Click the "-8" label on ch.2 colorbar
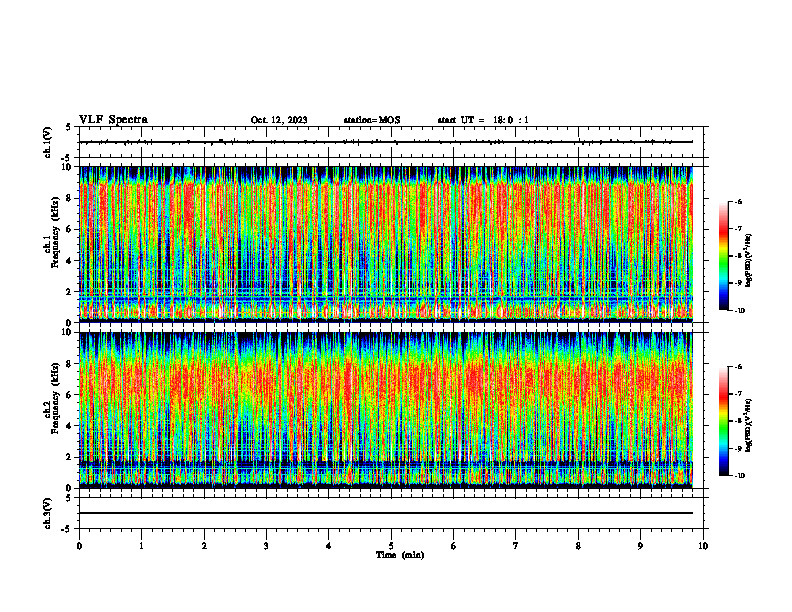 coord(738,421)
